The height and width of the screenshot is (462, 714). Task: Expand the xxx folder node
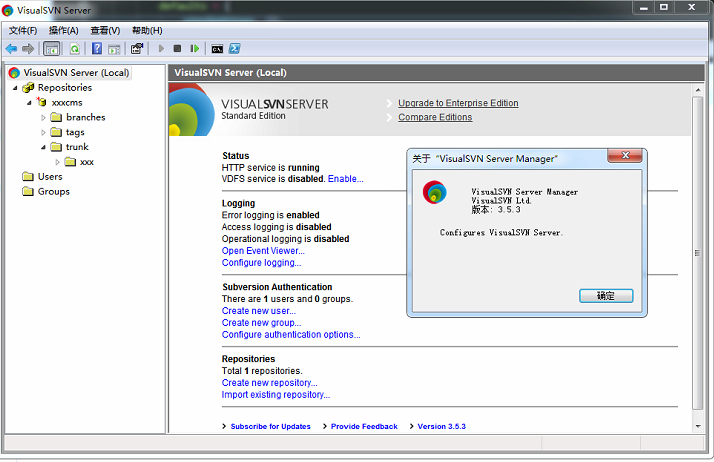[57, 162]
